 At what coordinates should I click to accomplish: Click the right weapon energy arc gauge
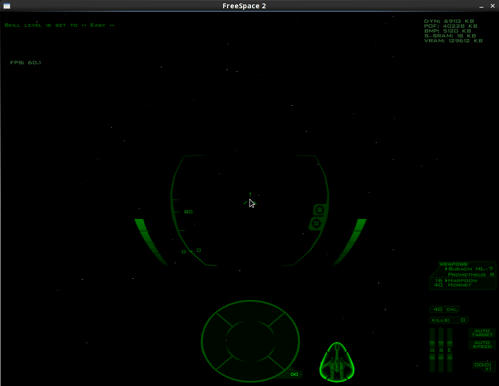350,241
